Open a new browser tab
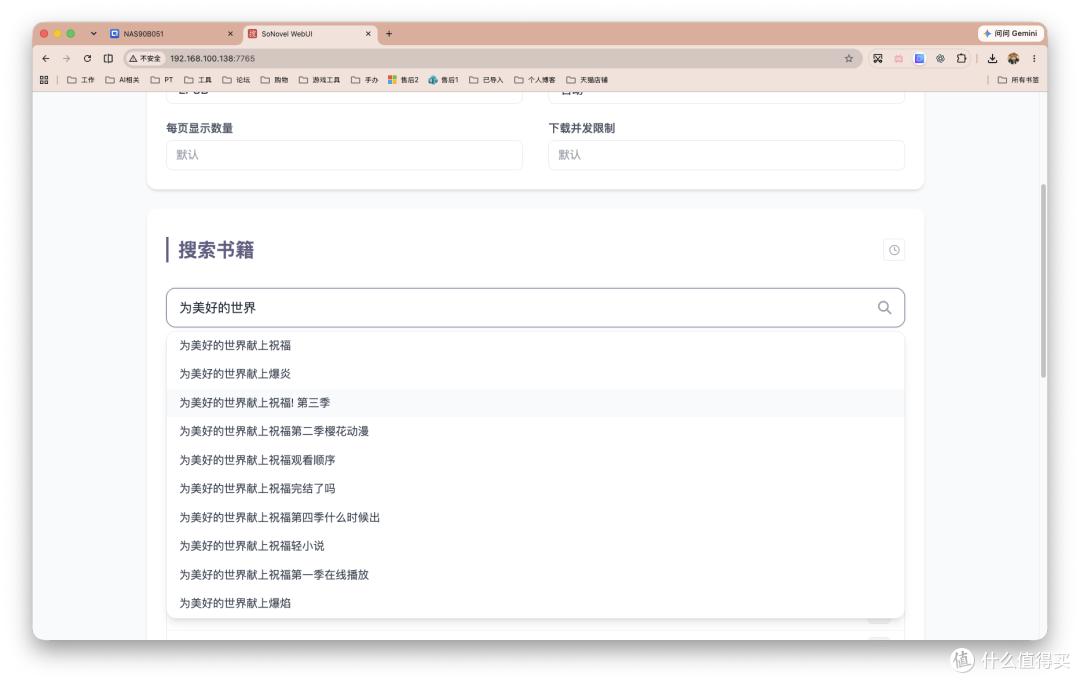Viewport: 1080px width, 683px height. [x=389, y=33]
